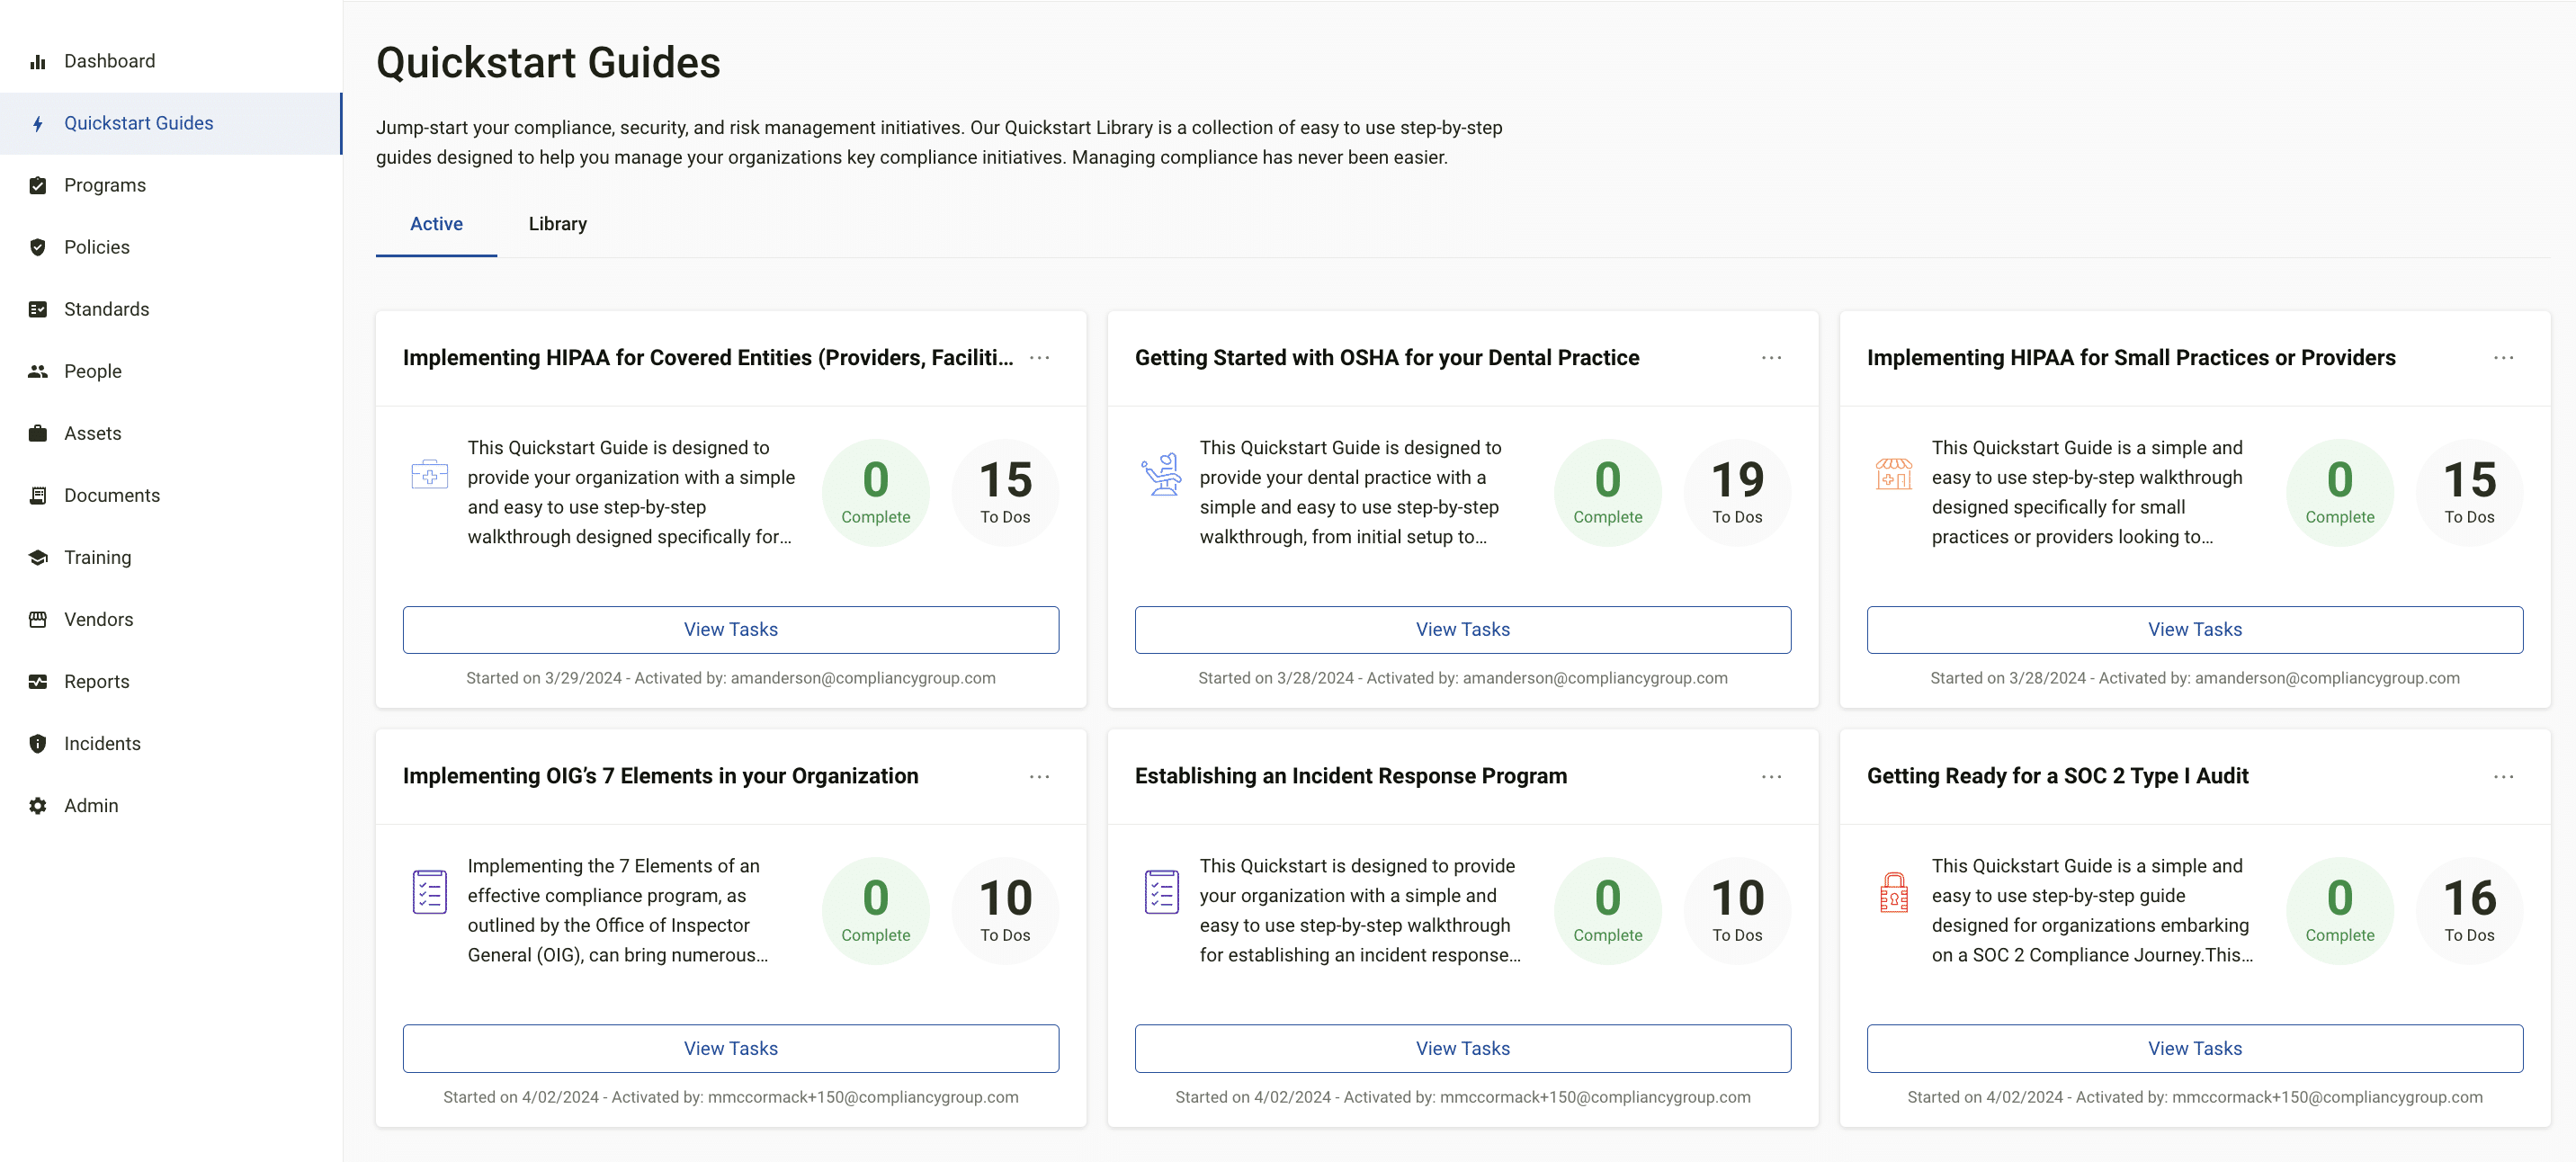Select the Reports sidebar icon
2576x1162 pixels.
click(37, 681)
